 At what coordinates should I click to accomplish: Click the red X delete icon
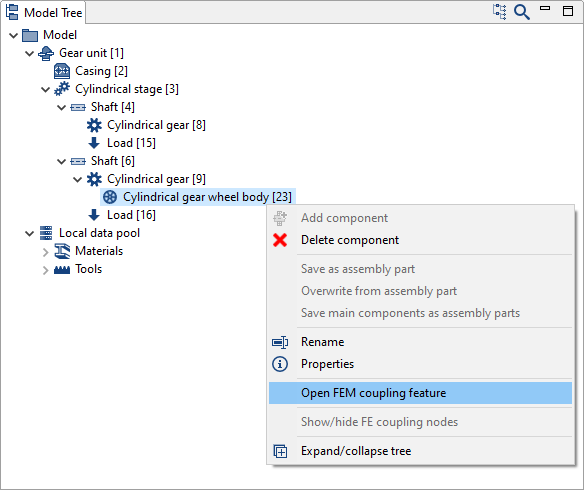pyautogui.click(x=280, y=240)
